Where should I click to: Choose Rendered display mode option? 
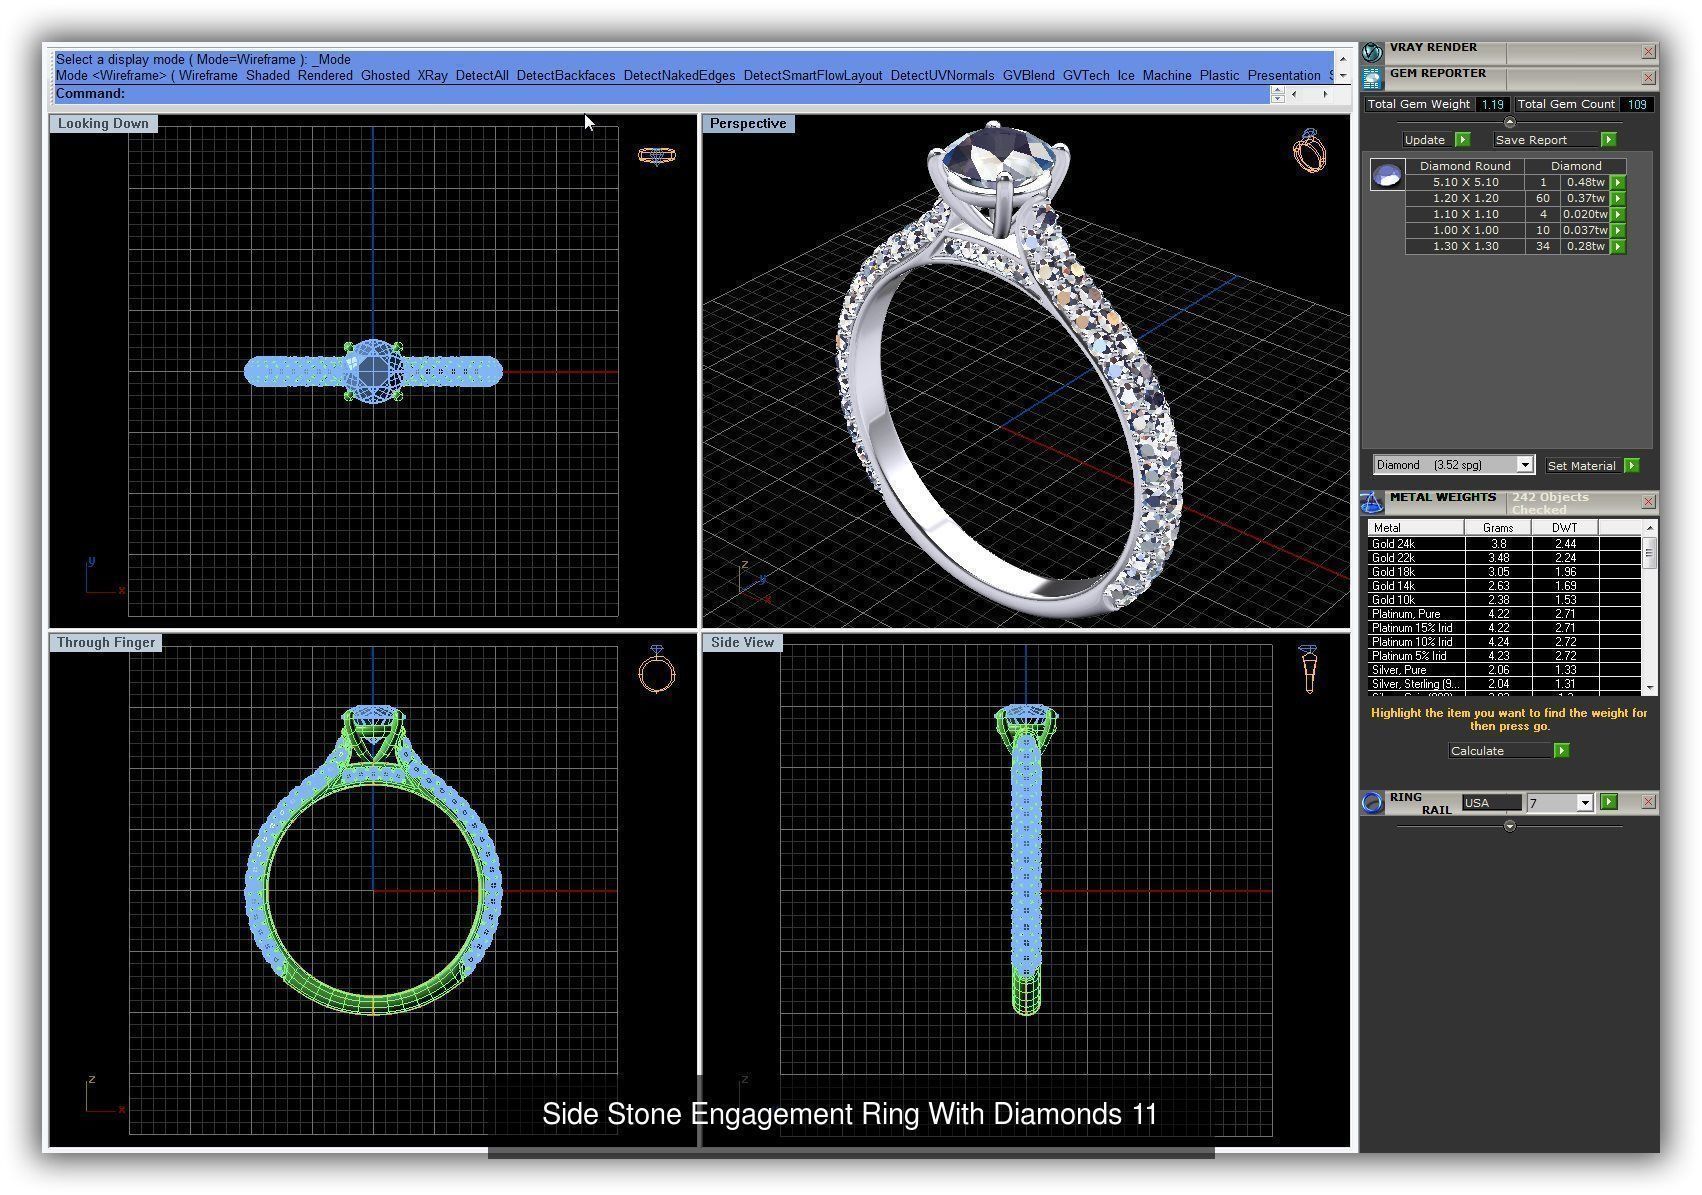[x=325, y=76]
